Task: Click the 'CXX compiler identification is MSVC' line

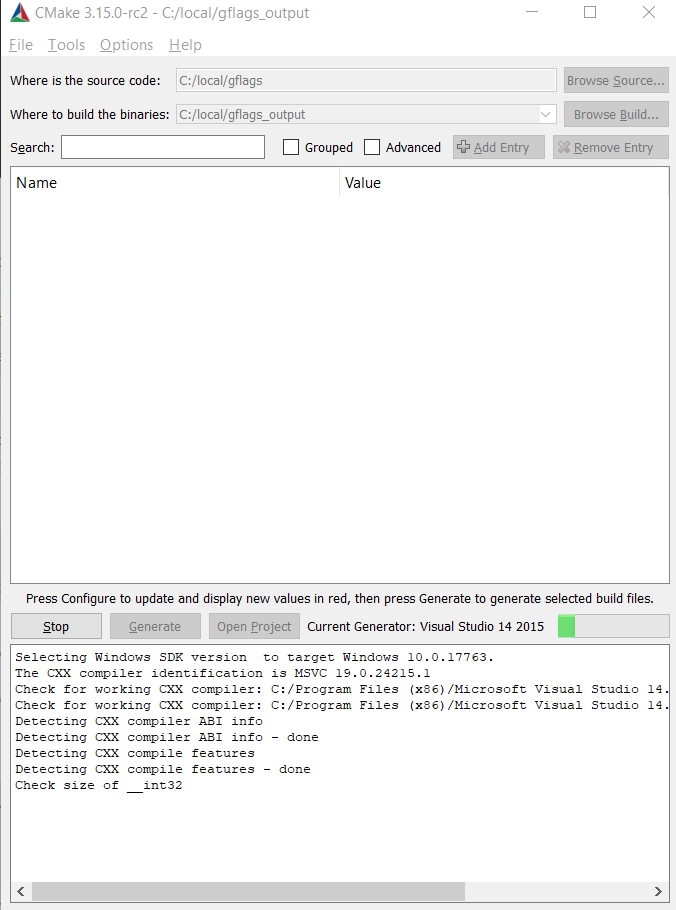Action: coord(223,673)
